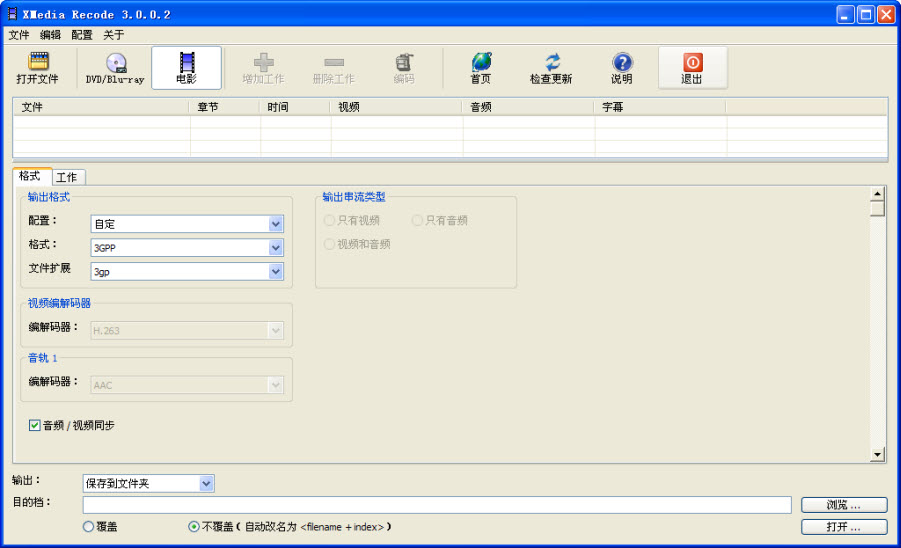Expand the 格式 3GPP dropdown
Image resolution: width=901 pixels, height=548 pixels.
(276, 248)
